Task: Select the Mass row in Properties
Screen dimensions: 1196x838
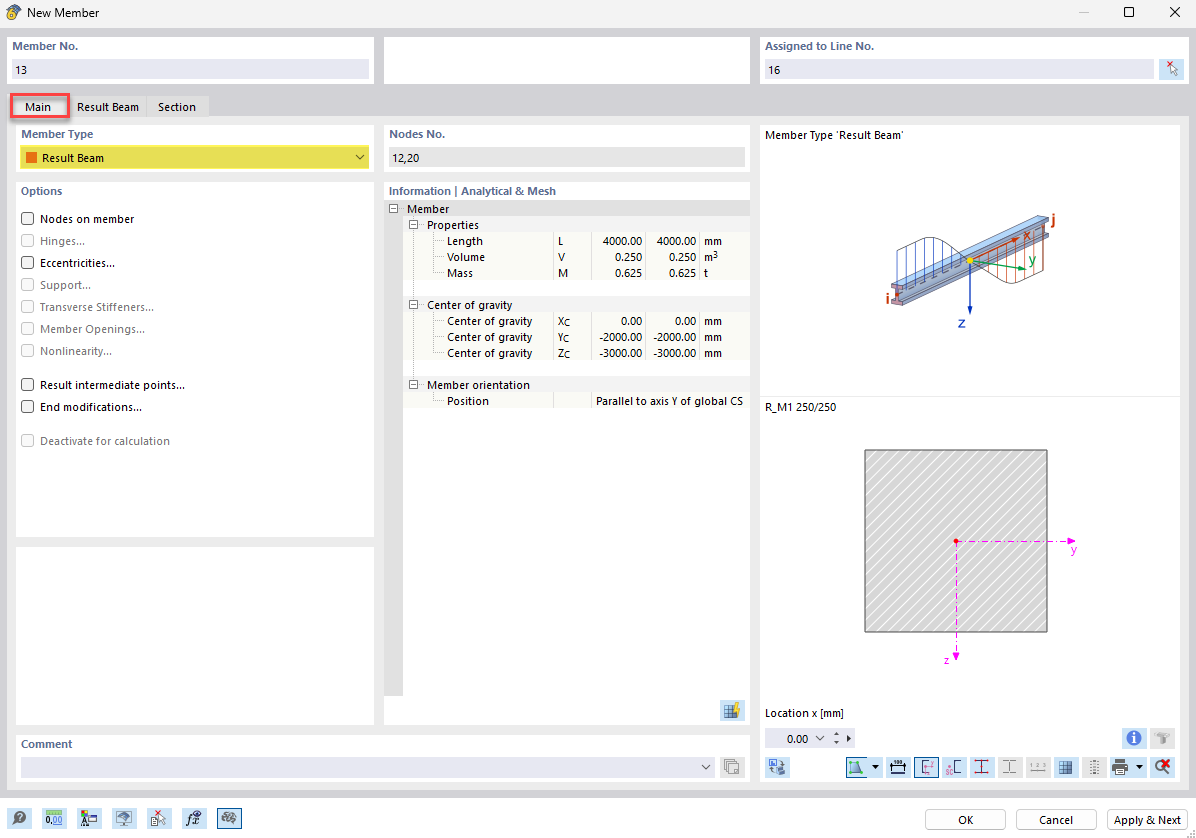Action: (576, 273)
